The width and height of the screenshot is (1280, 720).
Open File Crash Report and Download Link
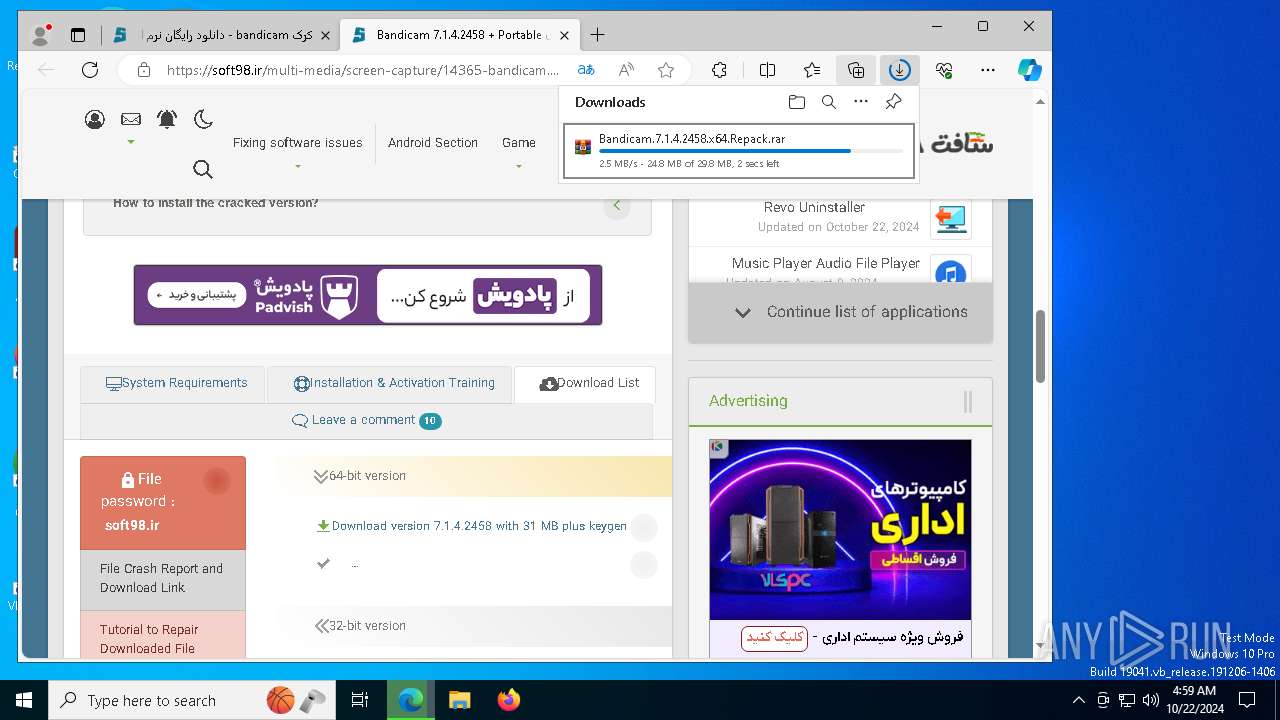coord(163,578)
